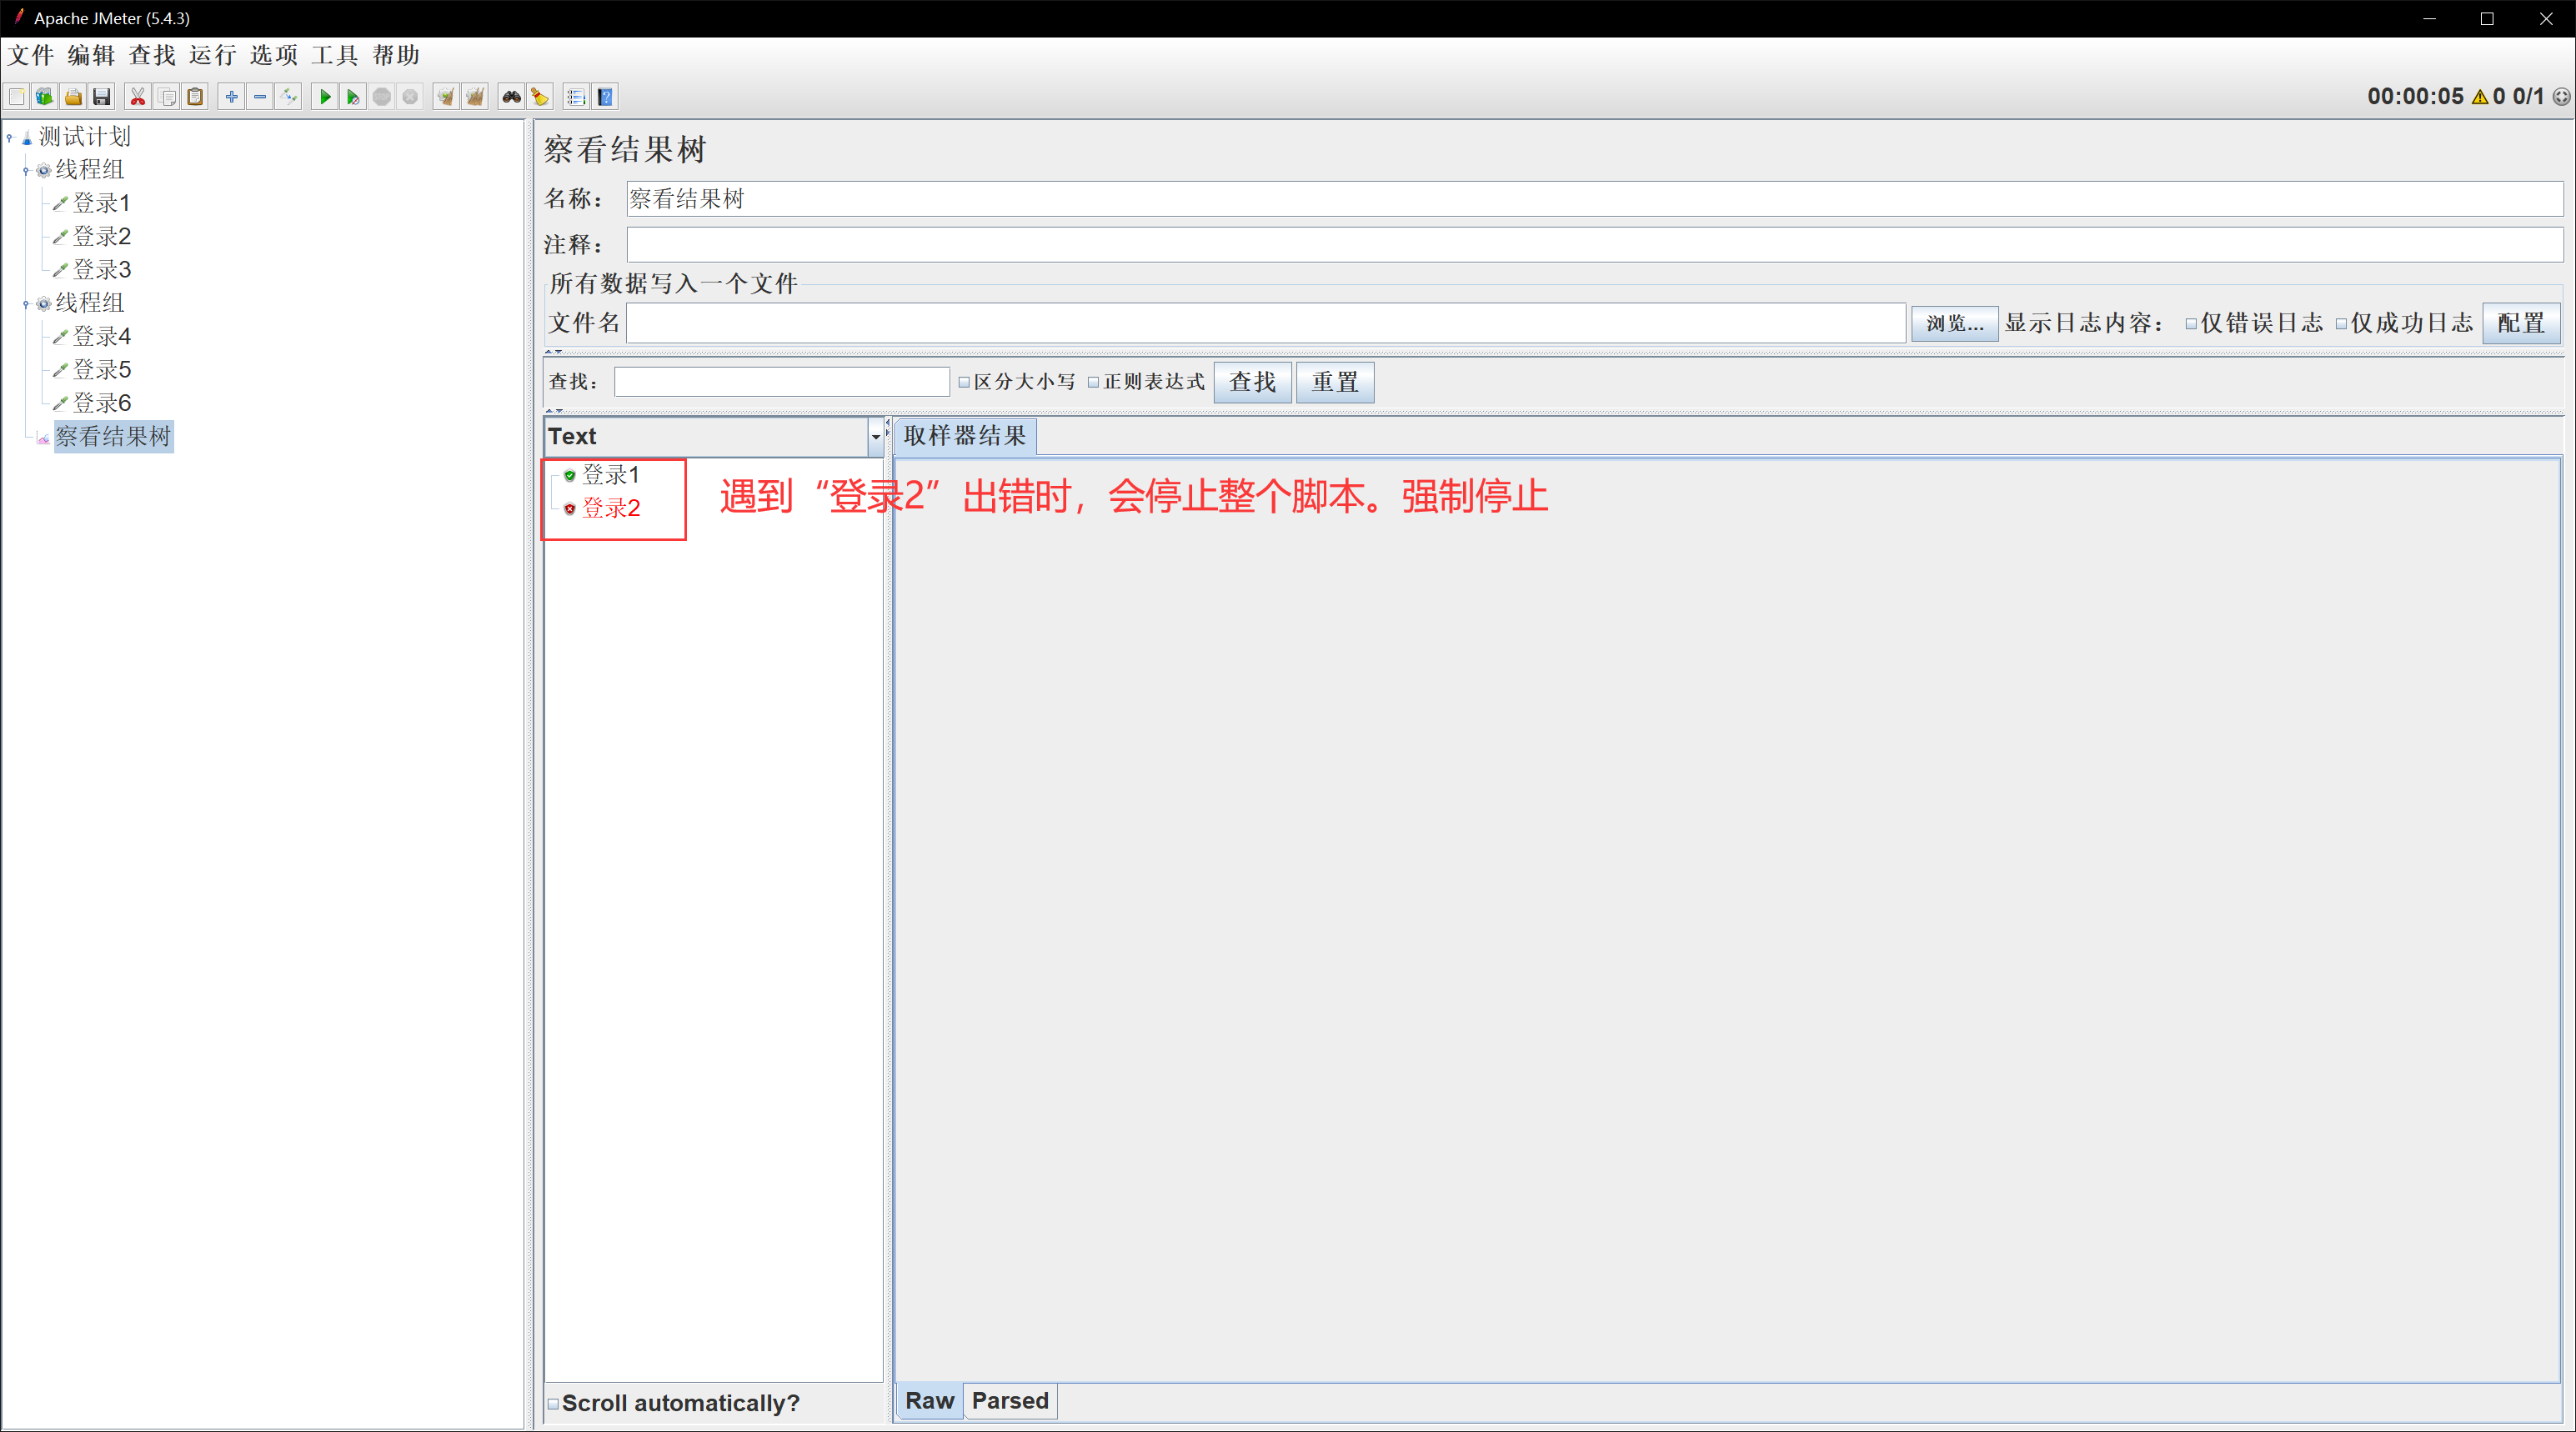Screen dimensions: 2576x1432
Task: Click the 配置 button
Action: pos(2520,324)
